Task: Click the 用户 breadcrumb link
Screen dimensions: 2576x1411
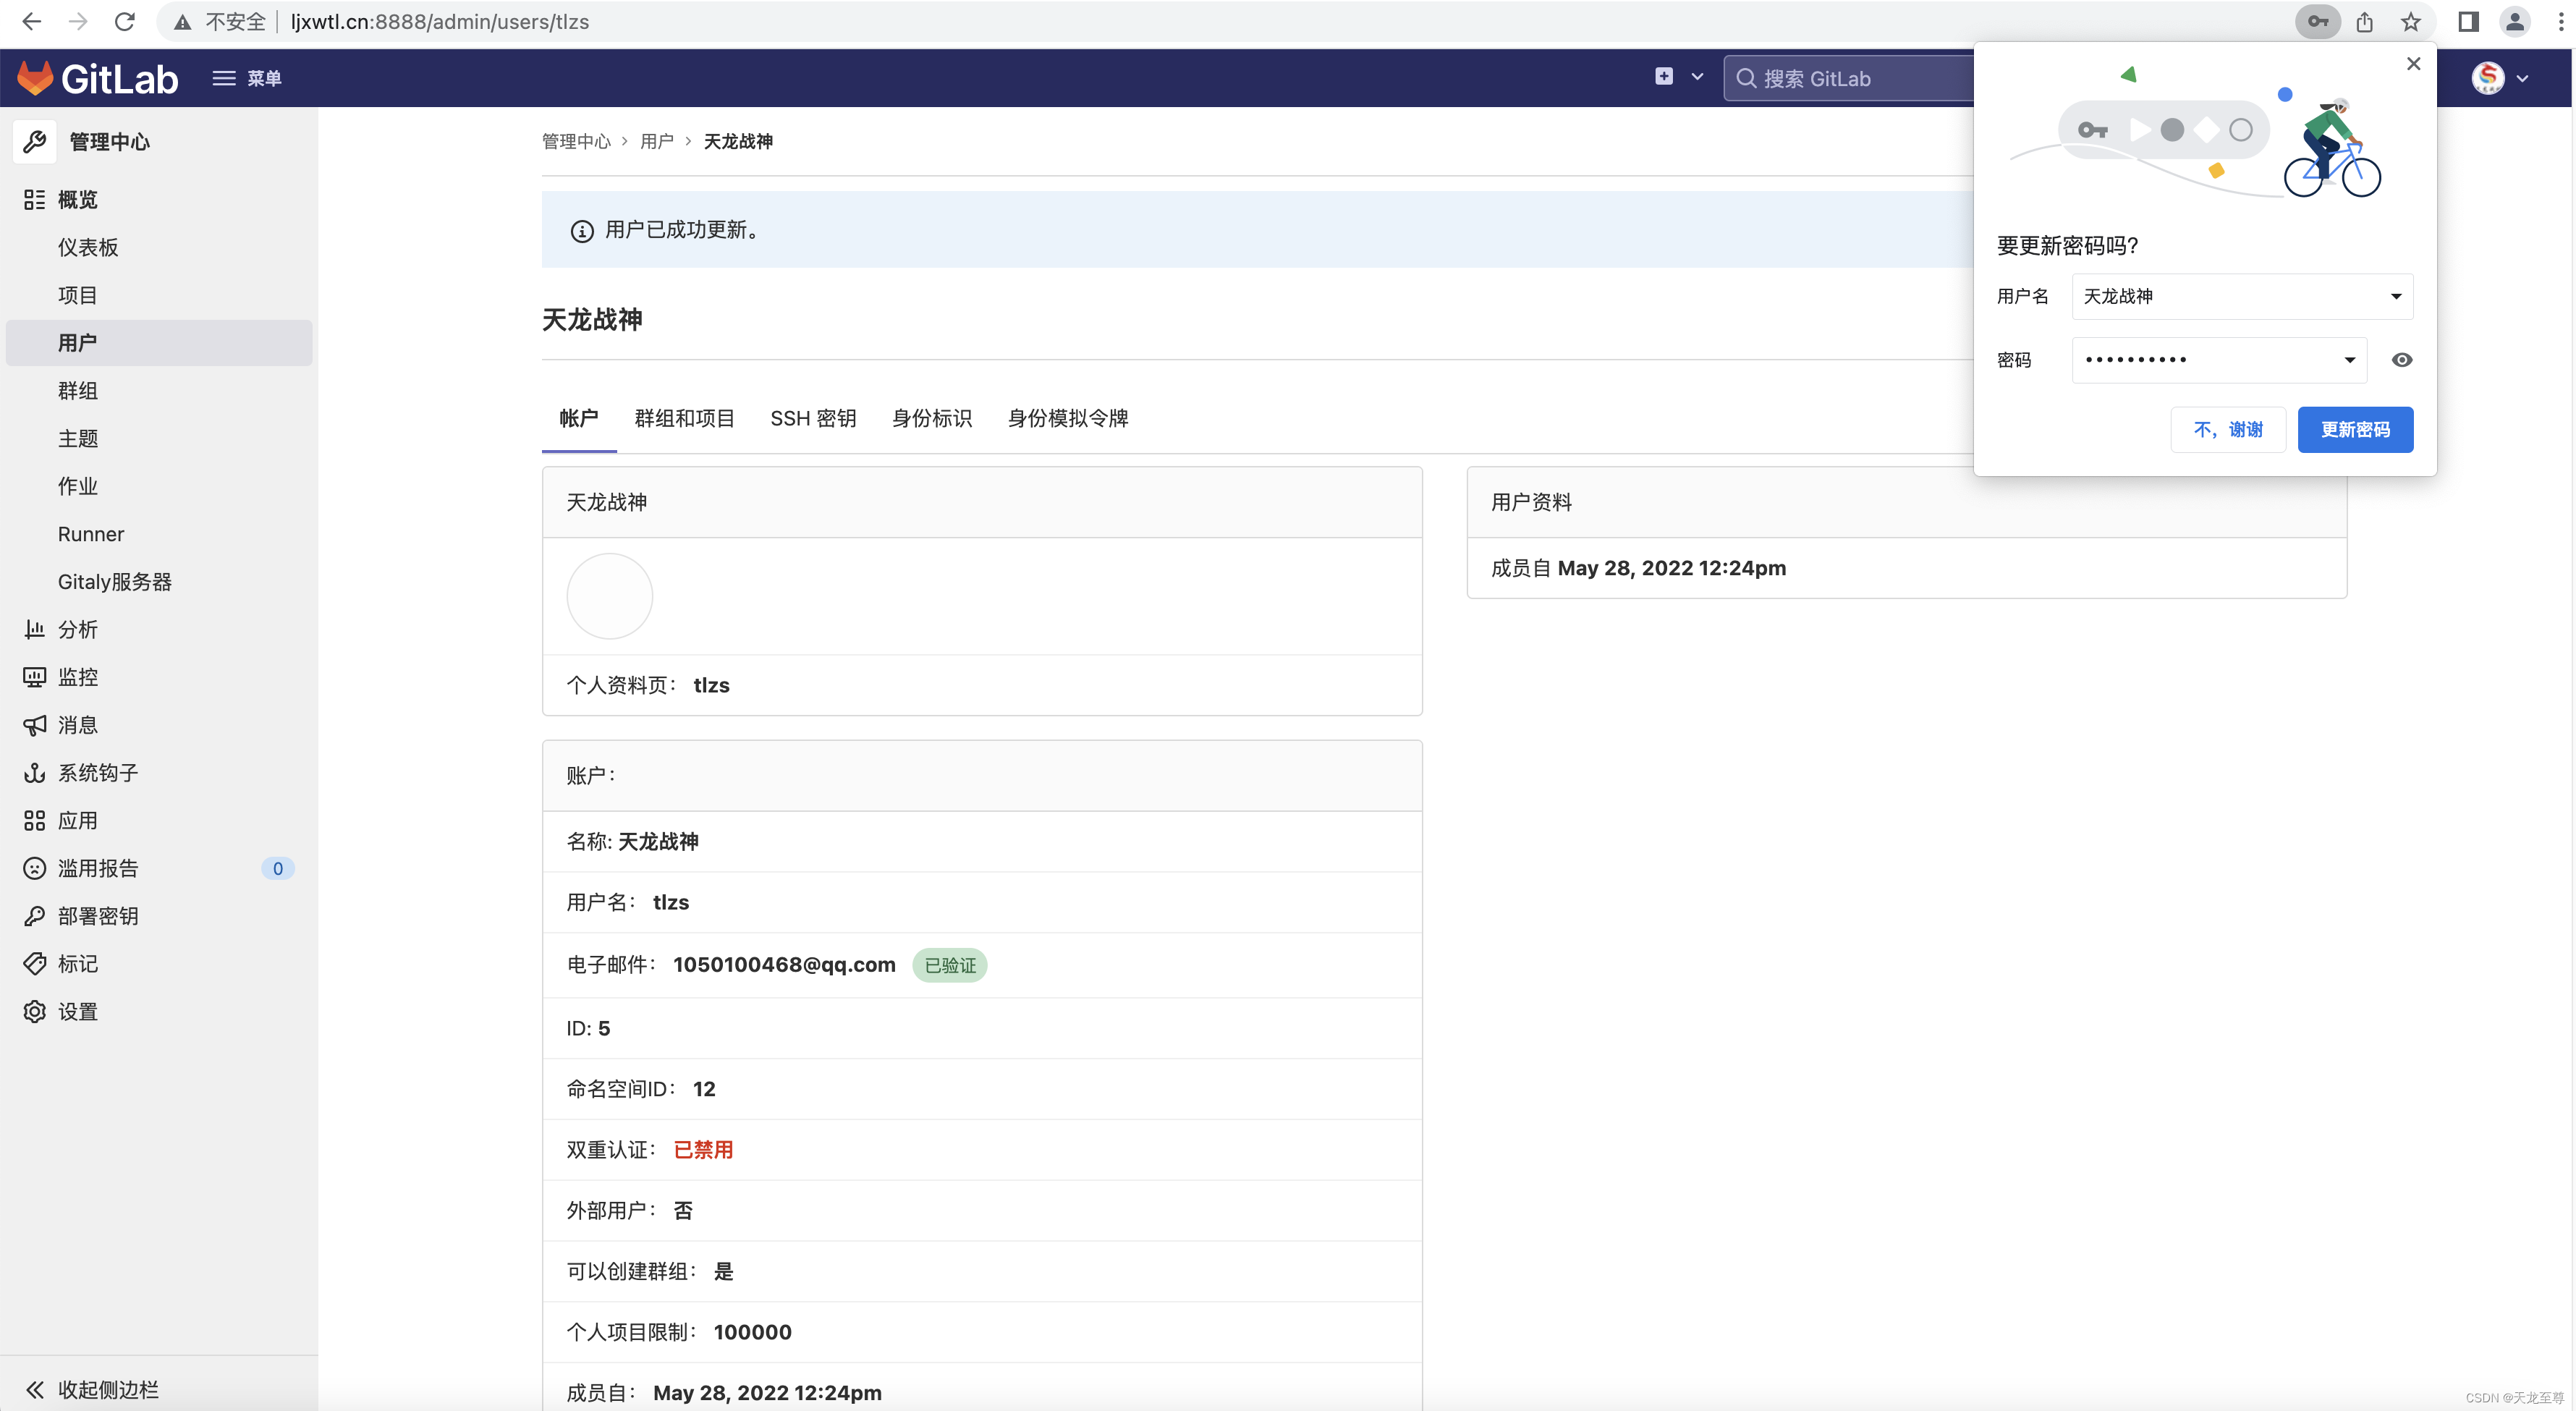Action: click(x=657, y=141)
